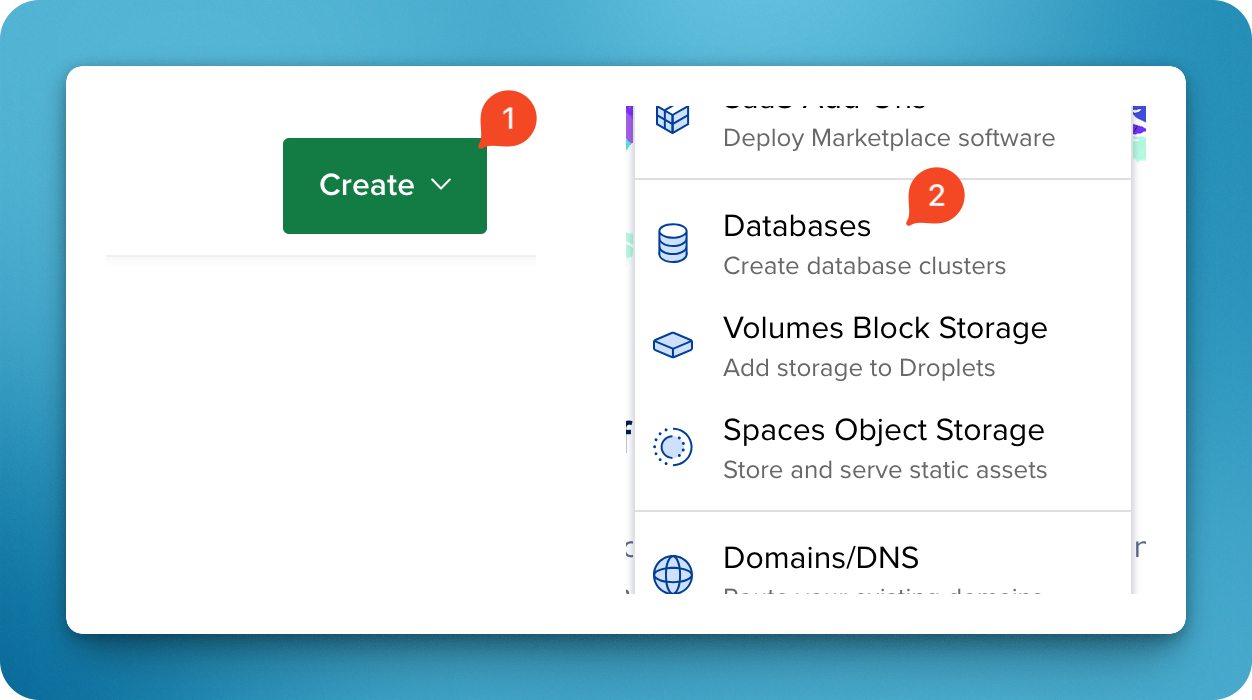The width and height of the screenshot is (1252, 700).
Task: Click the Volumes Block Storage disk icon
Action: [x=672, y=345]
